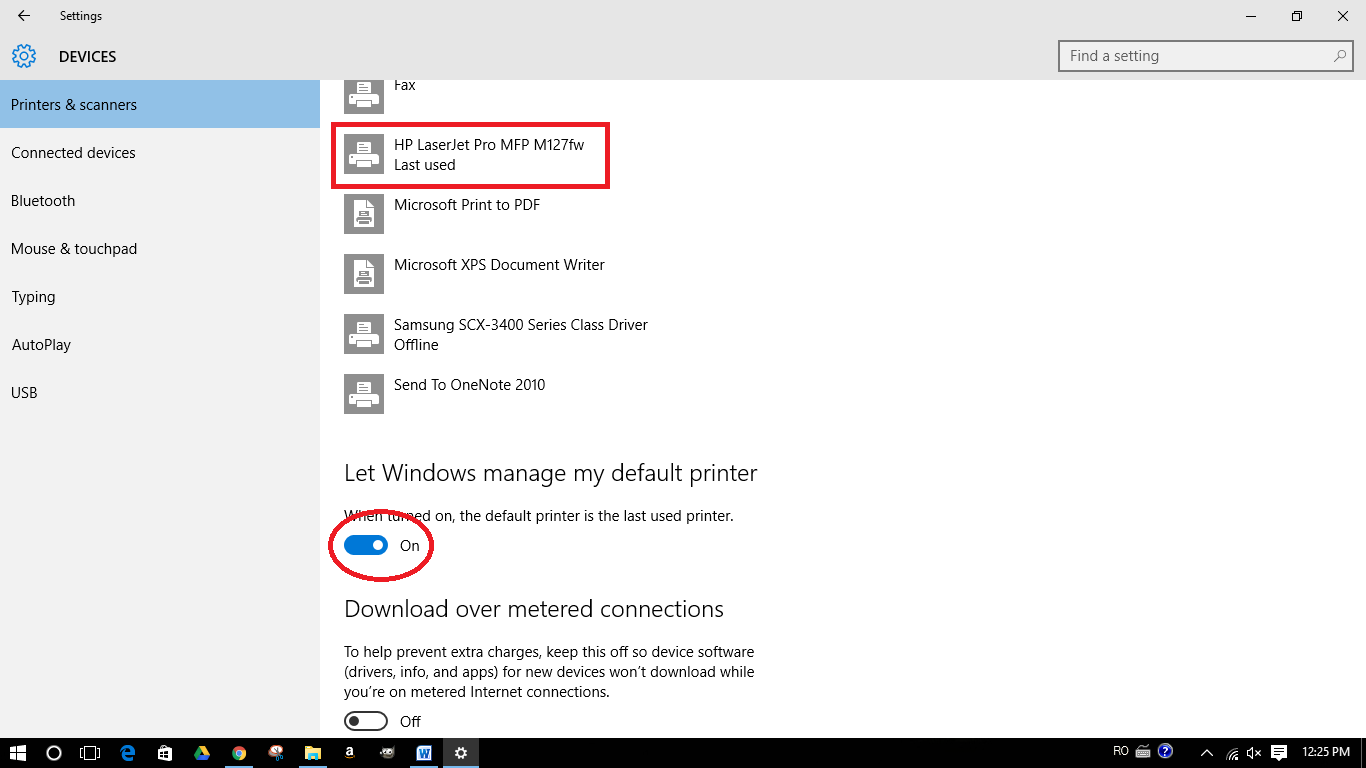1366x768 pixels.
Task: Click the Settings gear on the taskbar
Action: (461, 753)
